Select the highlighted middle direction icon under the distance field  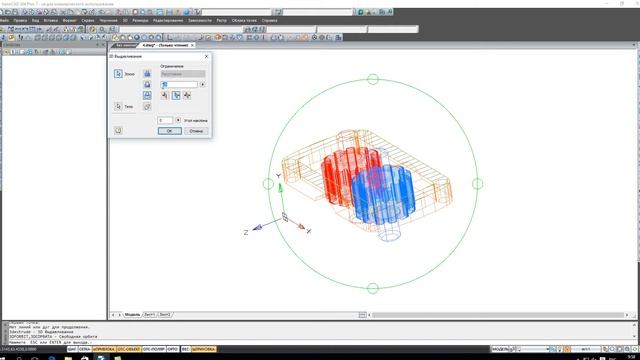point(176,95)
